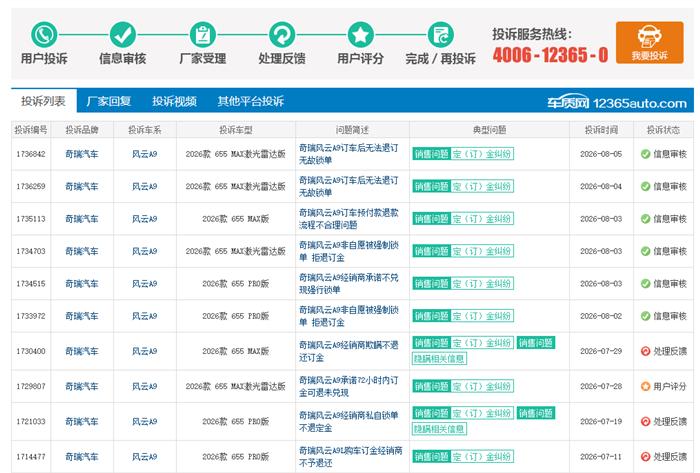This screenshot has height=473, width=700.
Task: Click model 2026款 655 MAX版 in row 1735113
Action: [235, 219]
